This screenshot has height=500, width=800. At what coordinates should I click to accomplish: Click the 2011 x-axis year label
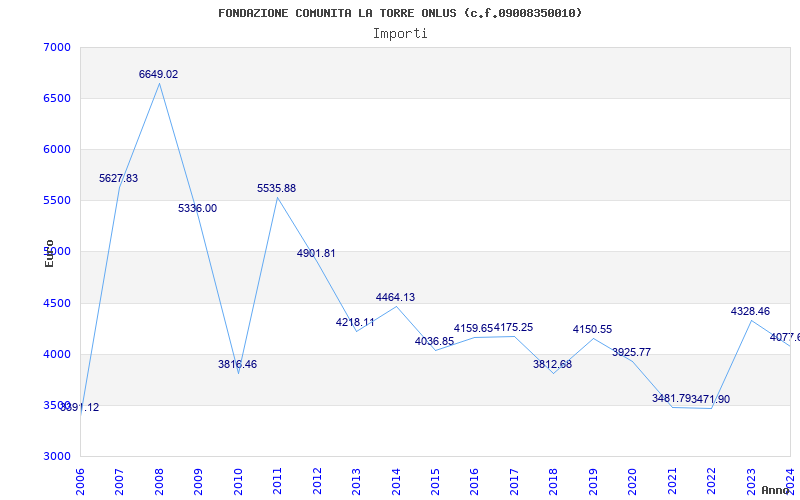(x=277, y=481)
